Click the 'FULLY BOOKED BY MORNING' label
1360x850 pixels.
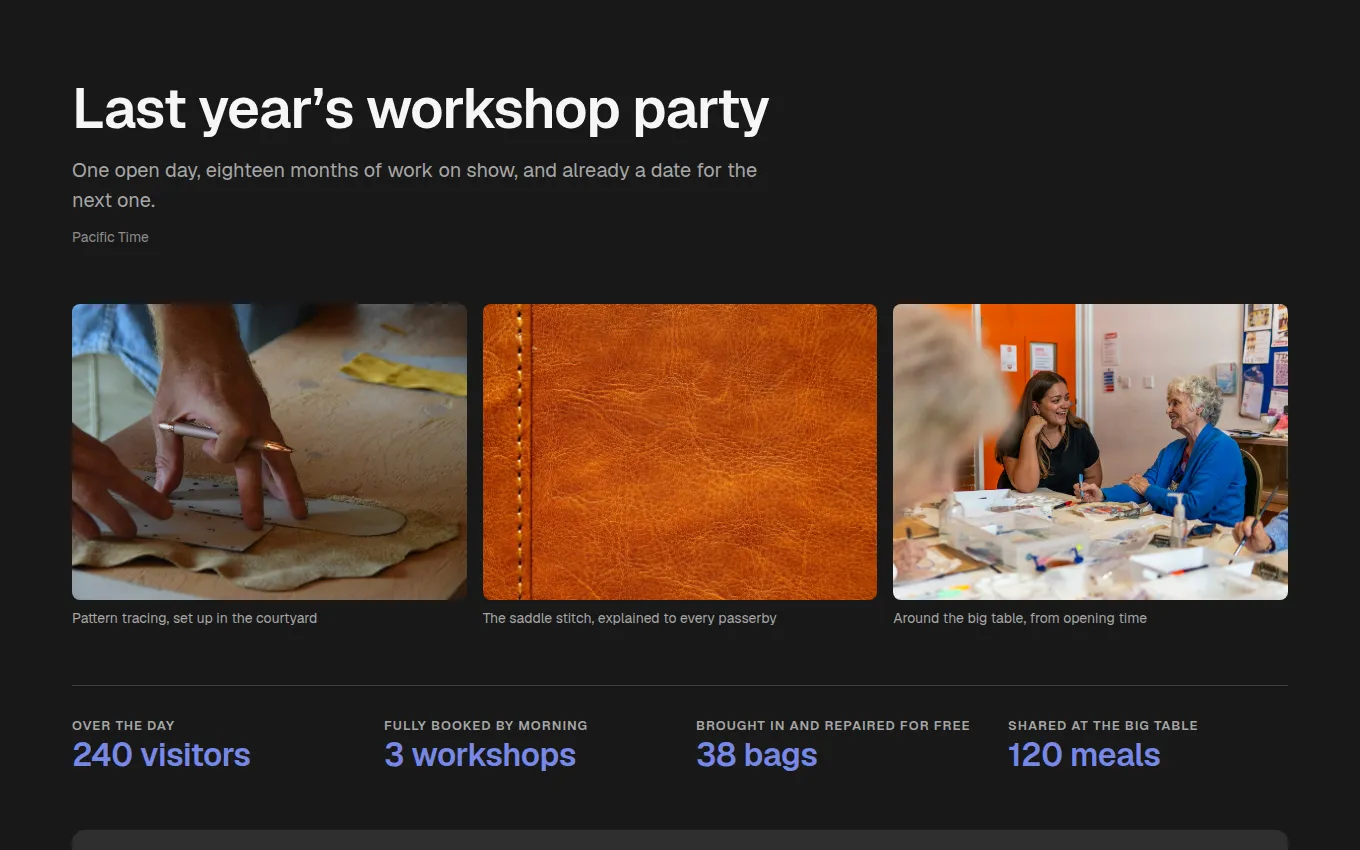click(x=486, y=725)
